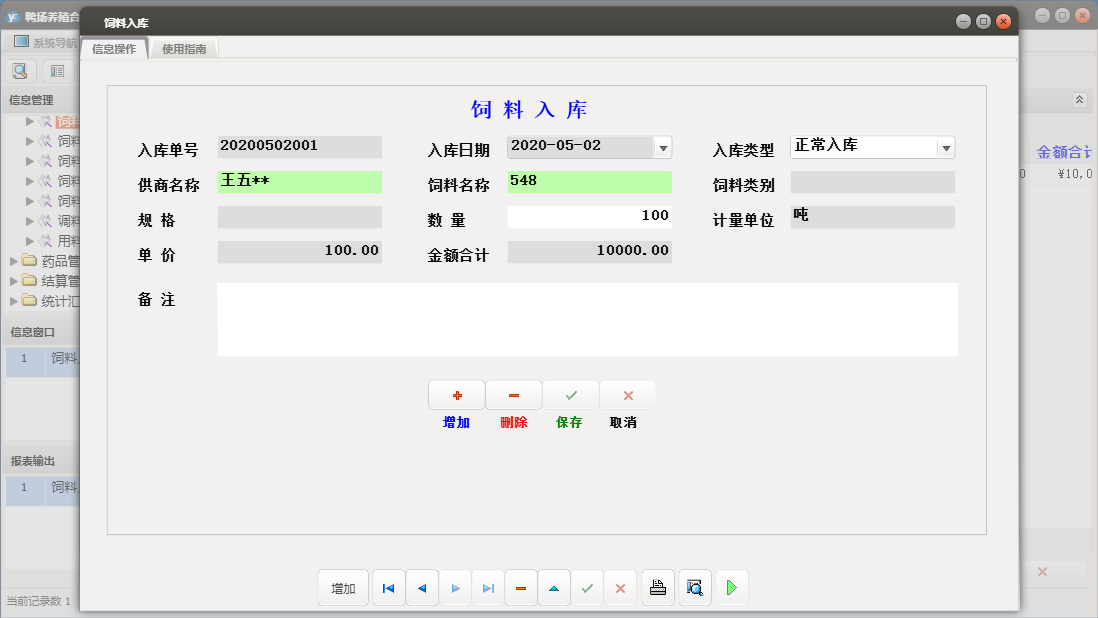Jump to the last record
The height and width of the screenshot is (618, 1098).
click(x=488, y=588)
